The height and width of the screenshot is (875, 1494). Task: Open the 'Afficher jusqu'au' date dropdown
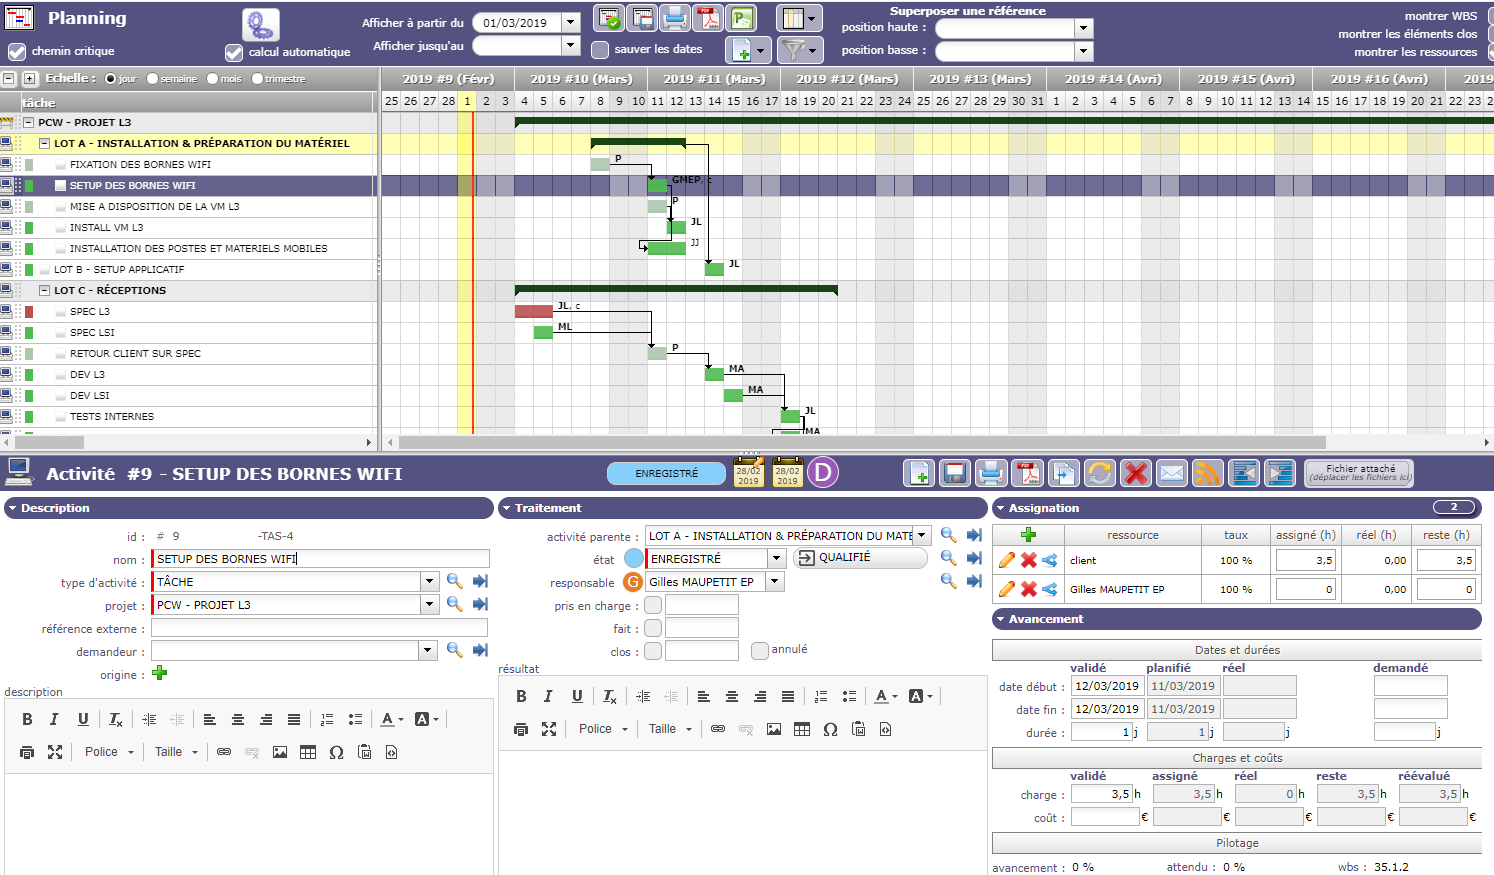click(x=571, y=45)
